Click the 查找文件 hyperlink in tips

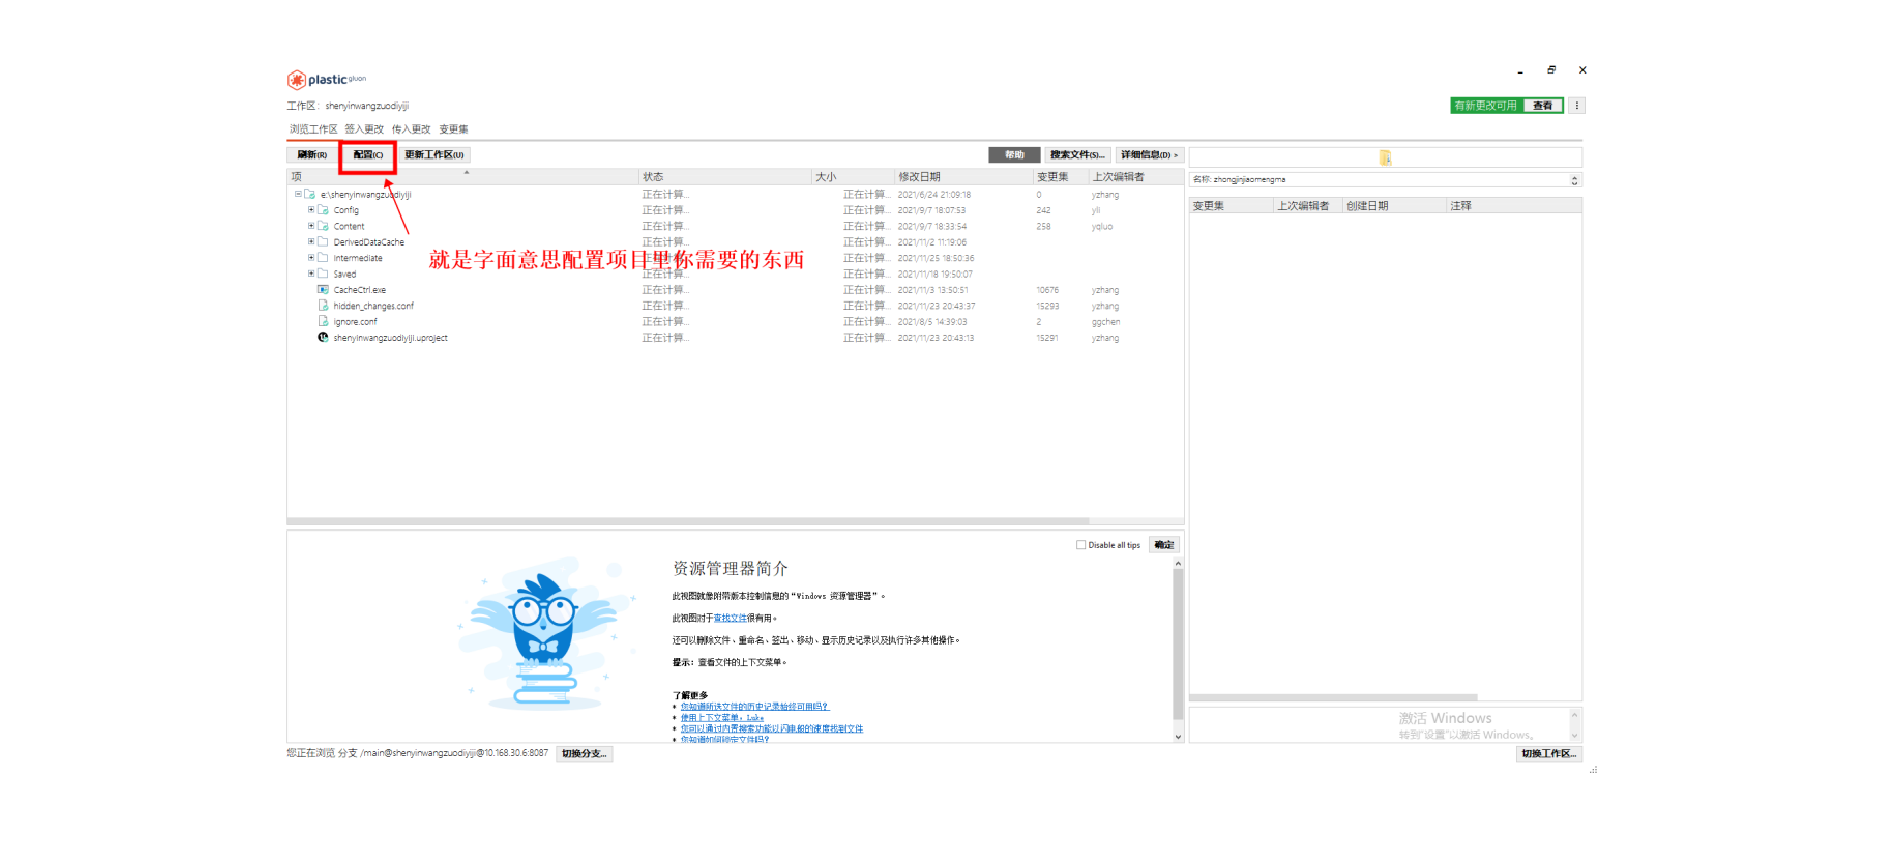[729, 618]
